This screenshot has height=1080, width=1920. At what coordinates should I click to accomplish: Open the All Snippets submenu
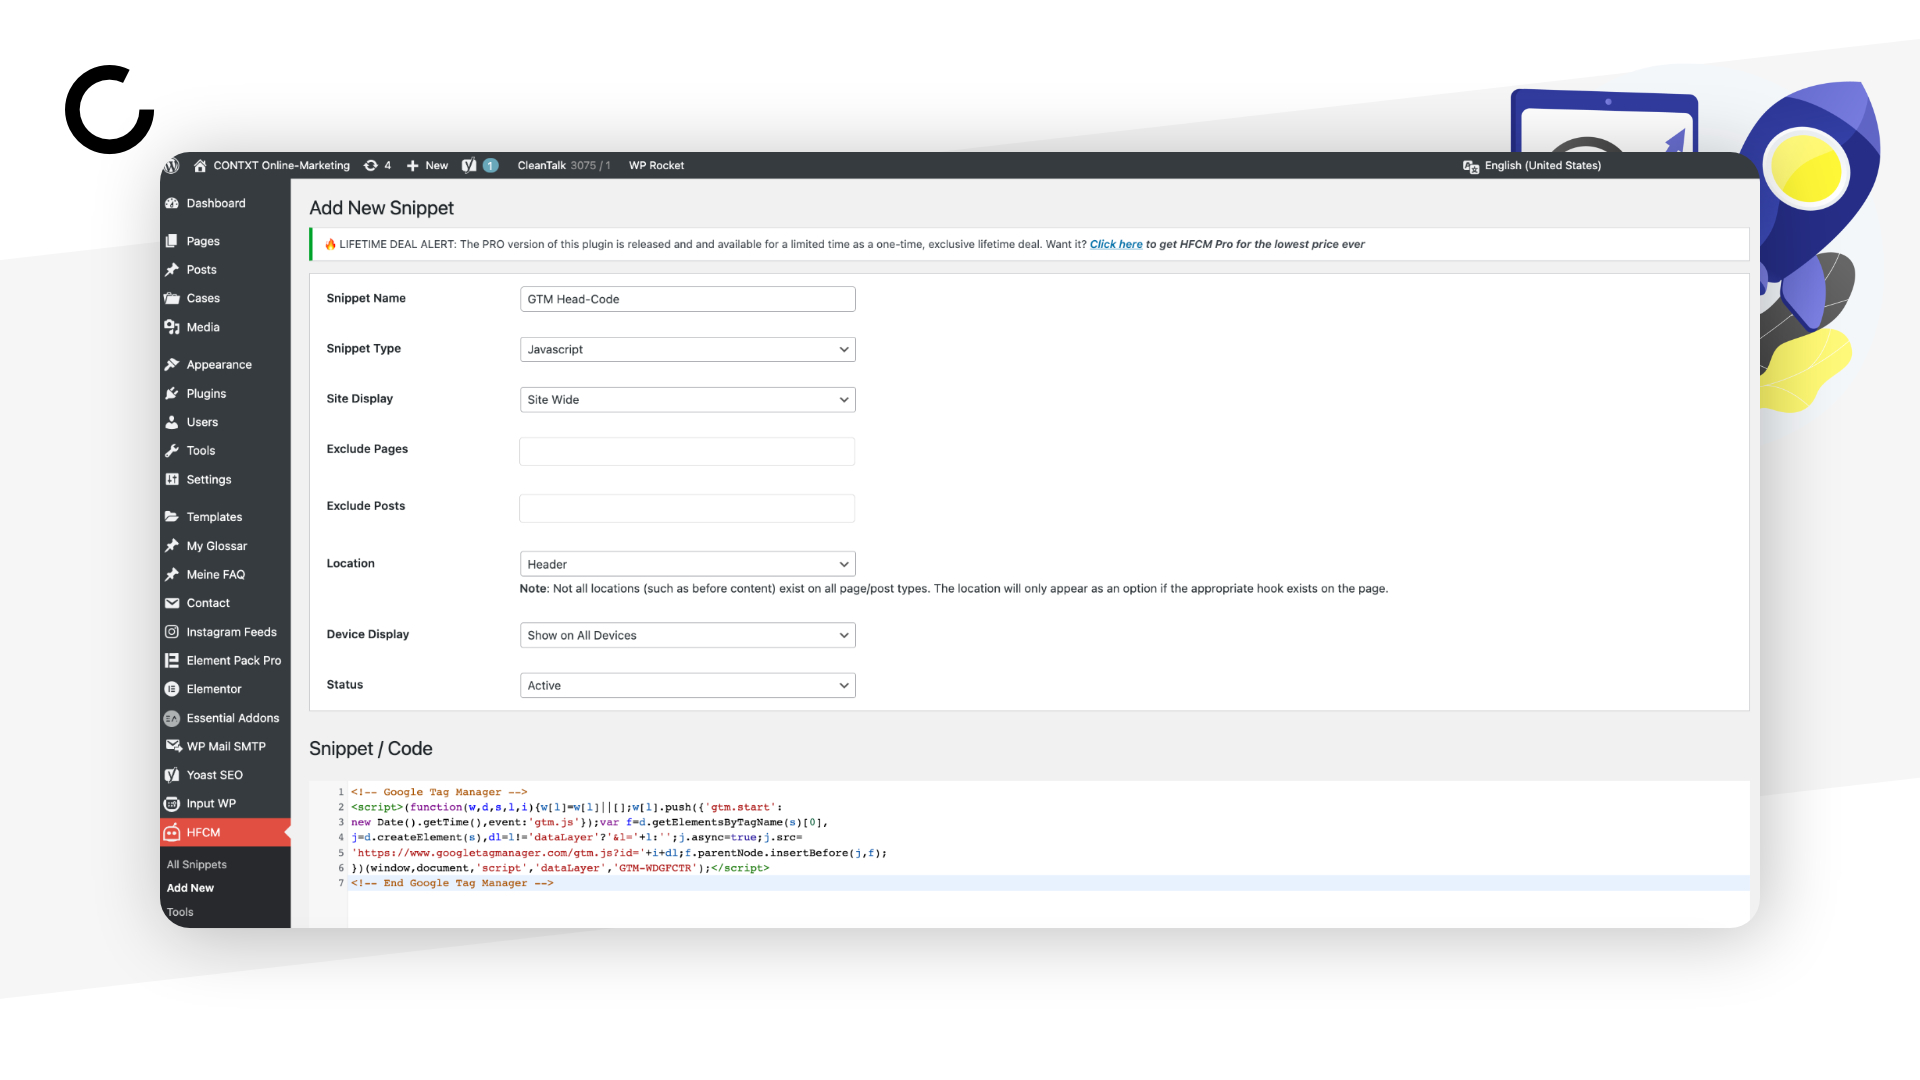197,864
